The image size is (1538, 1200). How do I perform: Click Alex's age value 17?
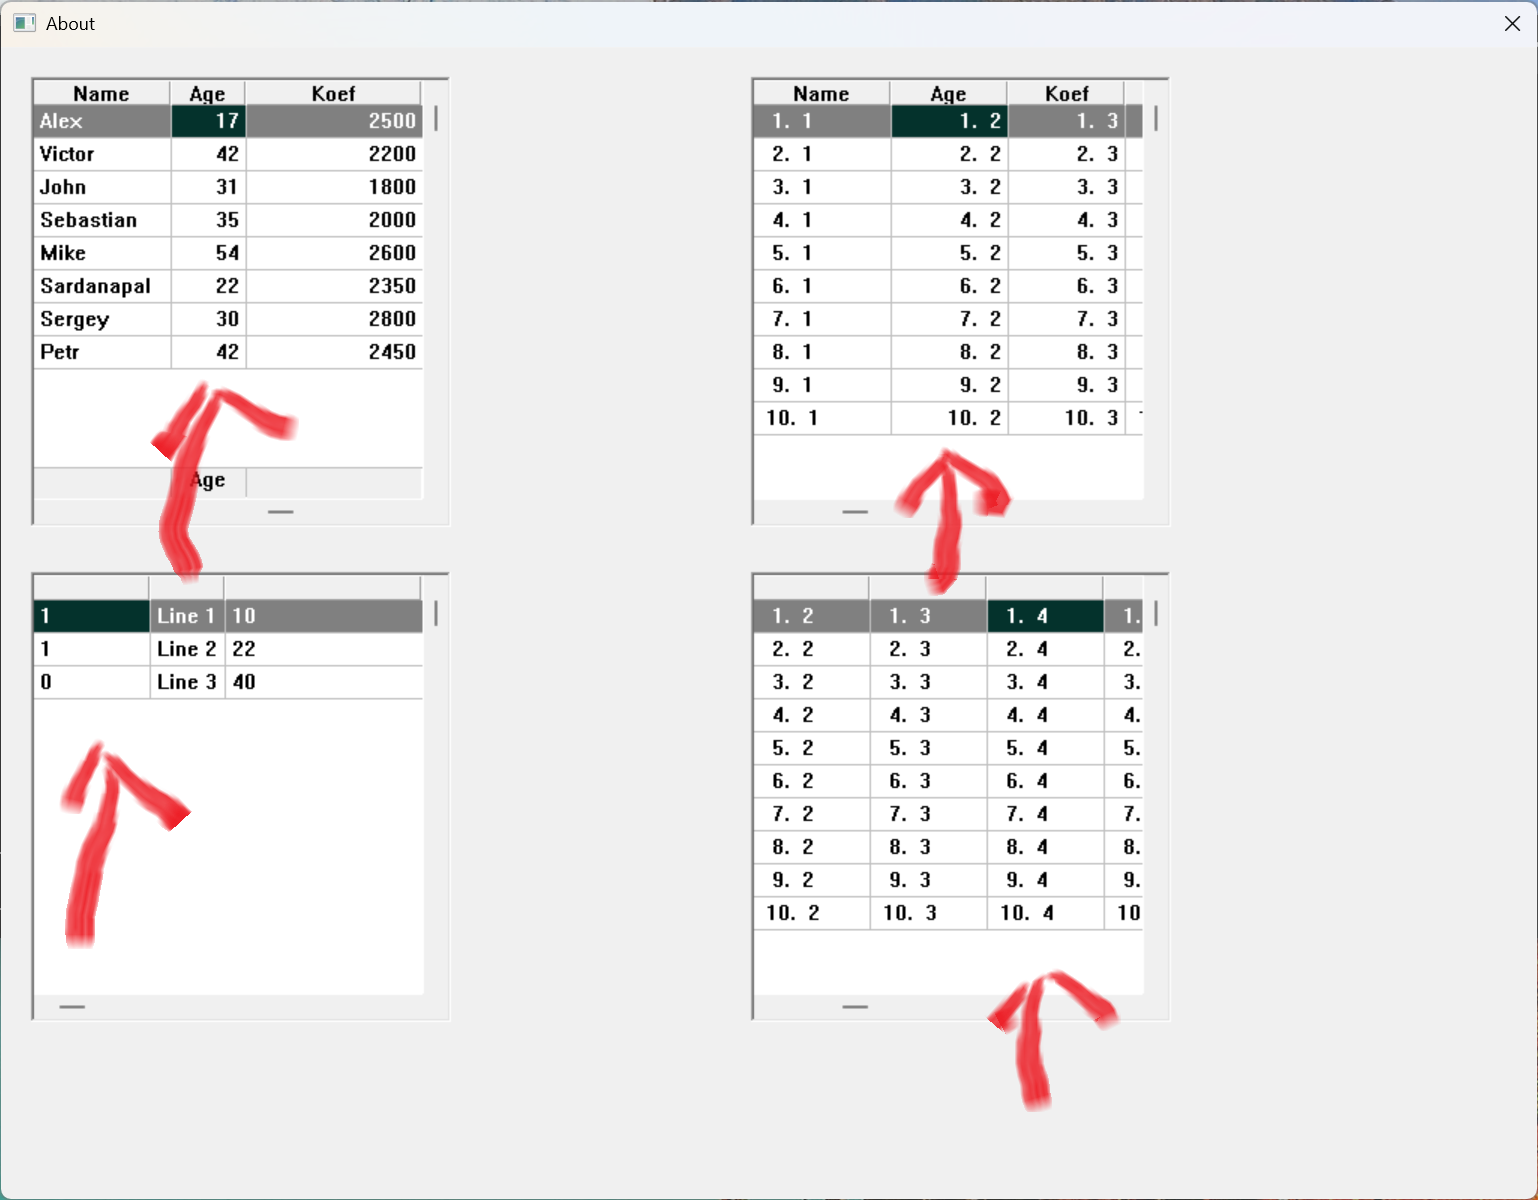coord(208,121)
